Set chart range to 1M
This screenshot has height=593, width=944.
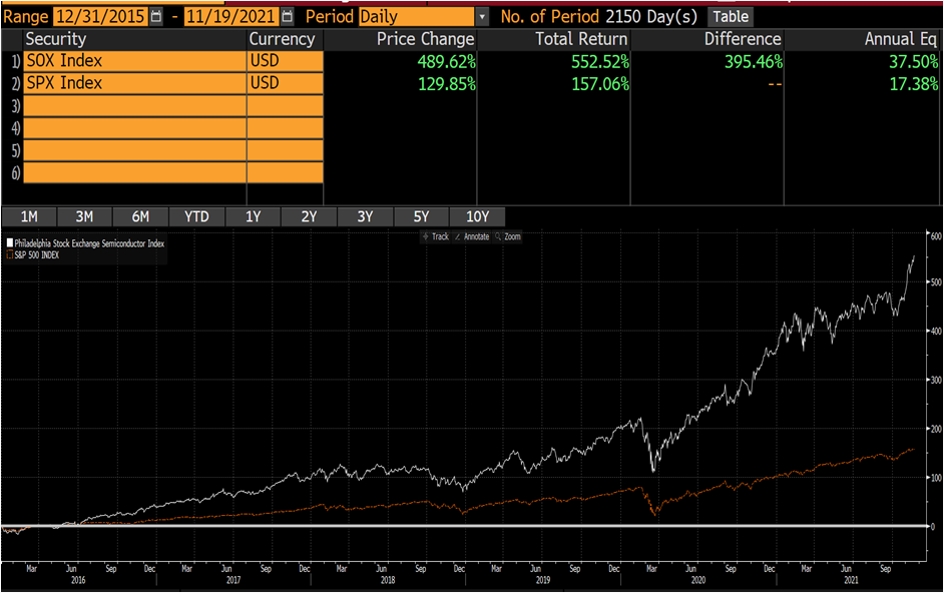[x=29, y=217]
